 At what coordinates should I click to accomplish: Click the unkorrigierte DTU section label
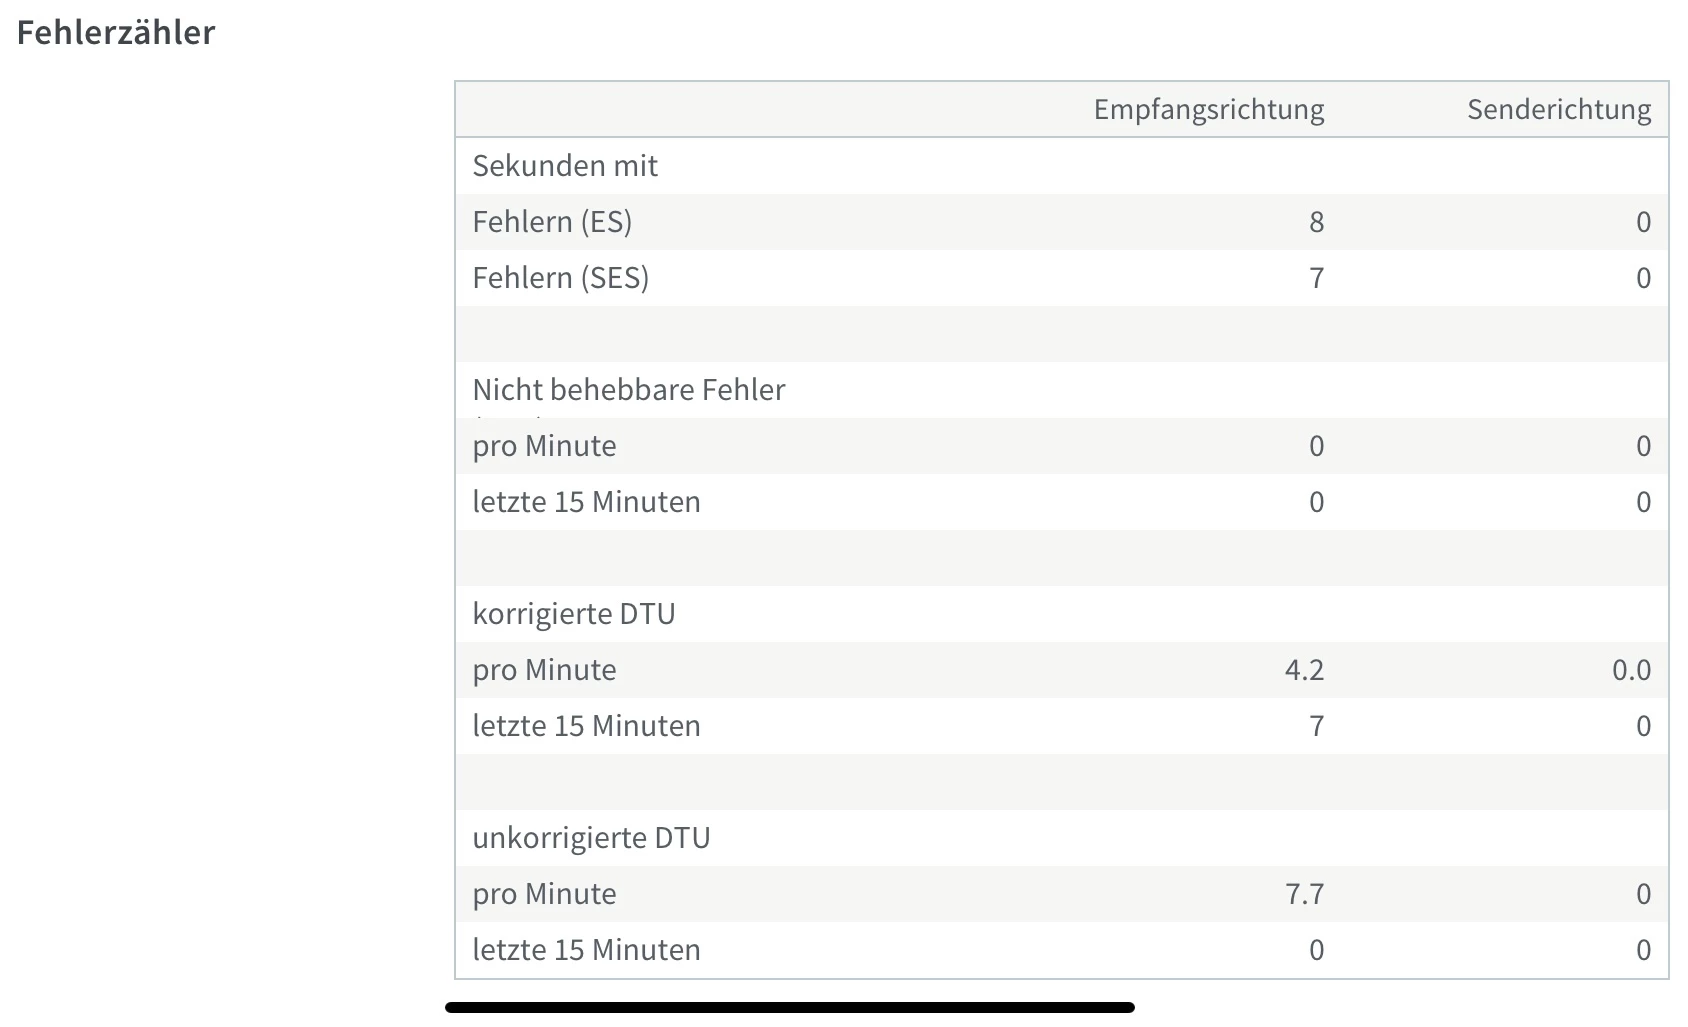[591, 837]
